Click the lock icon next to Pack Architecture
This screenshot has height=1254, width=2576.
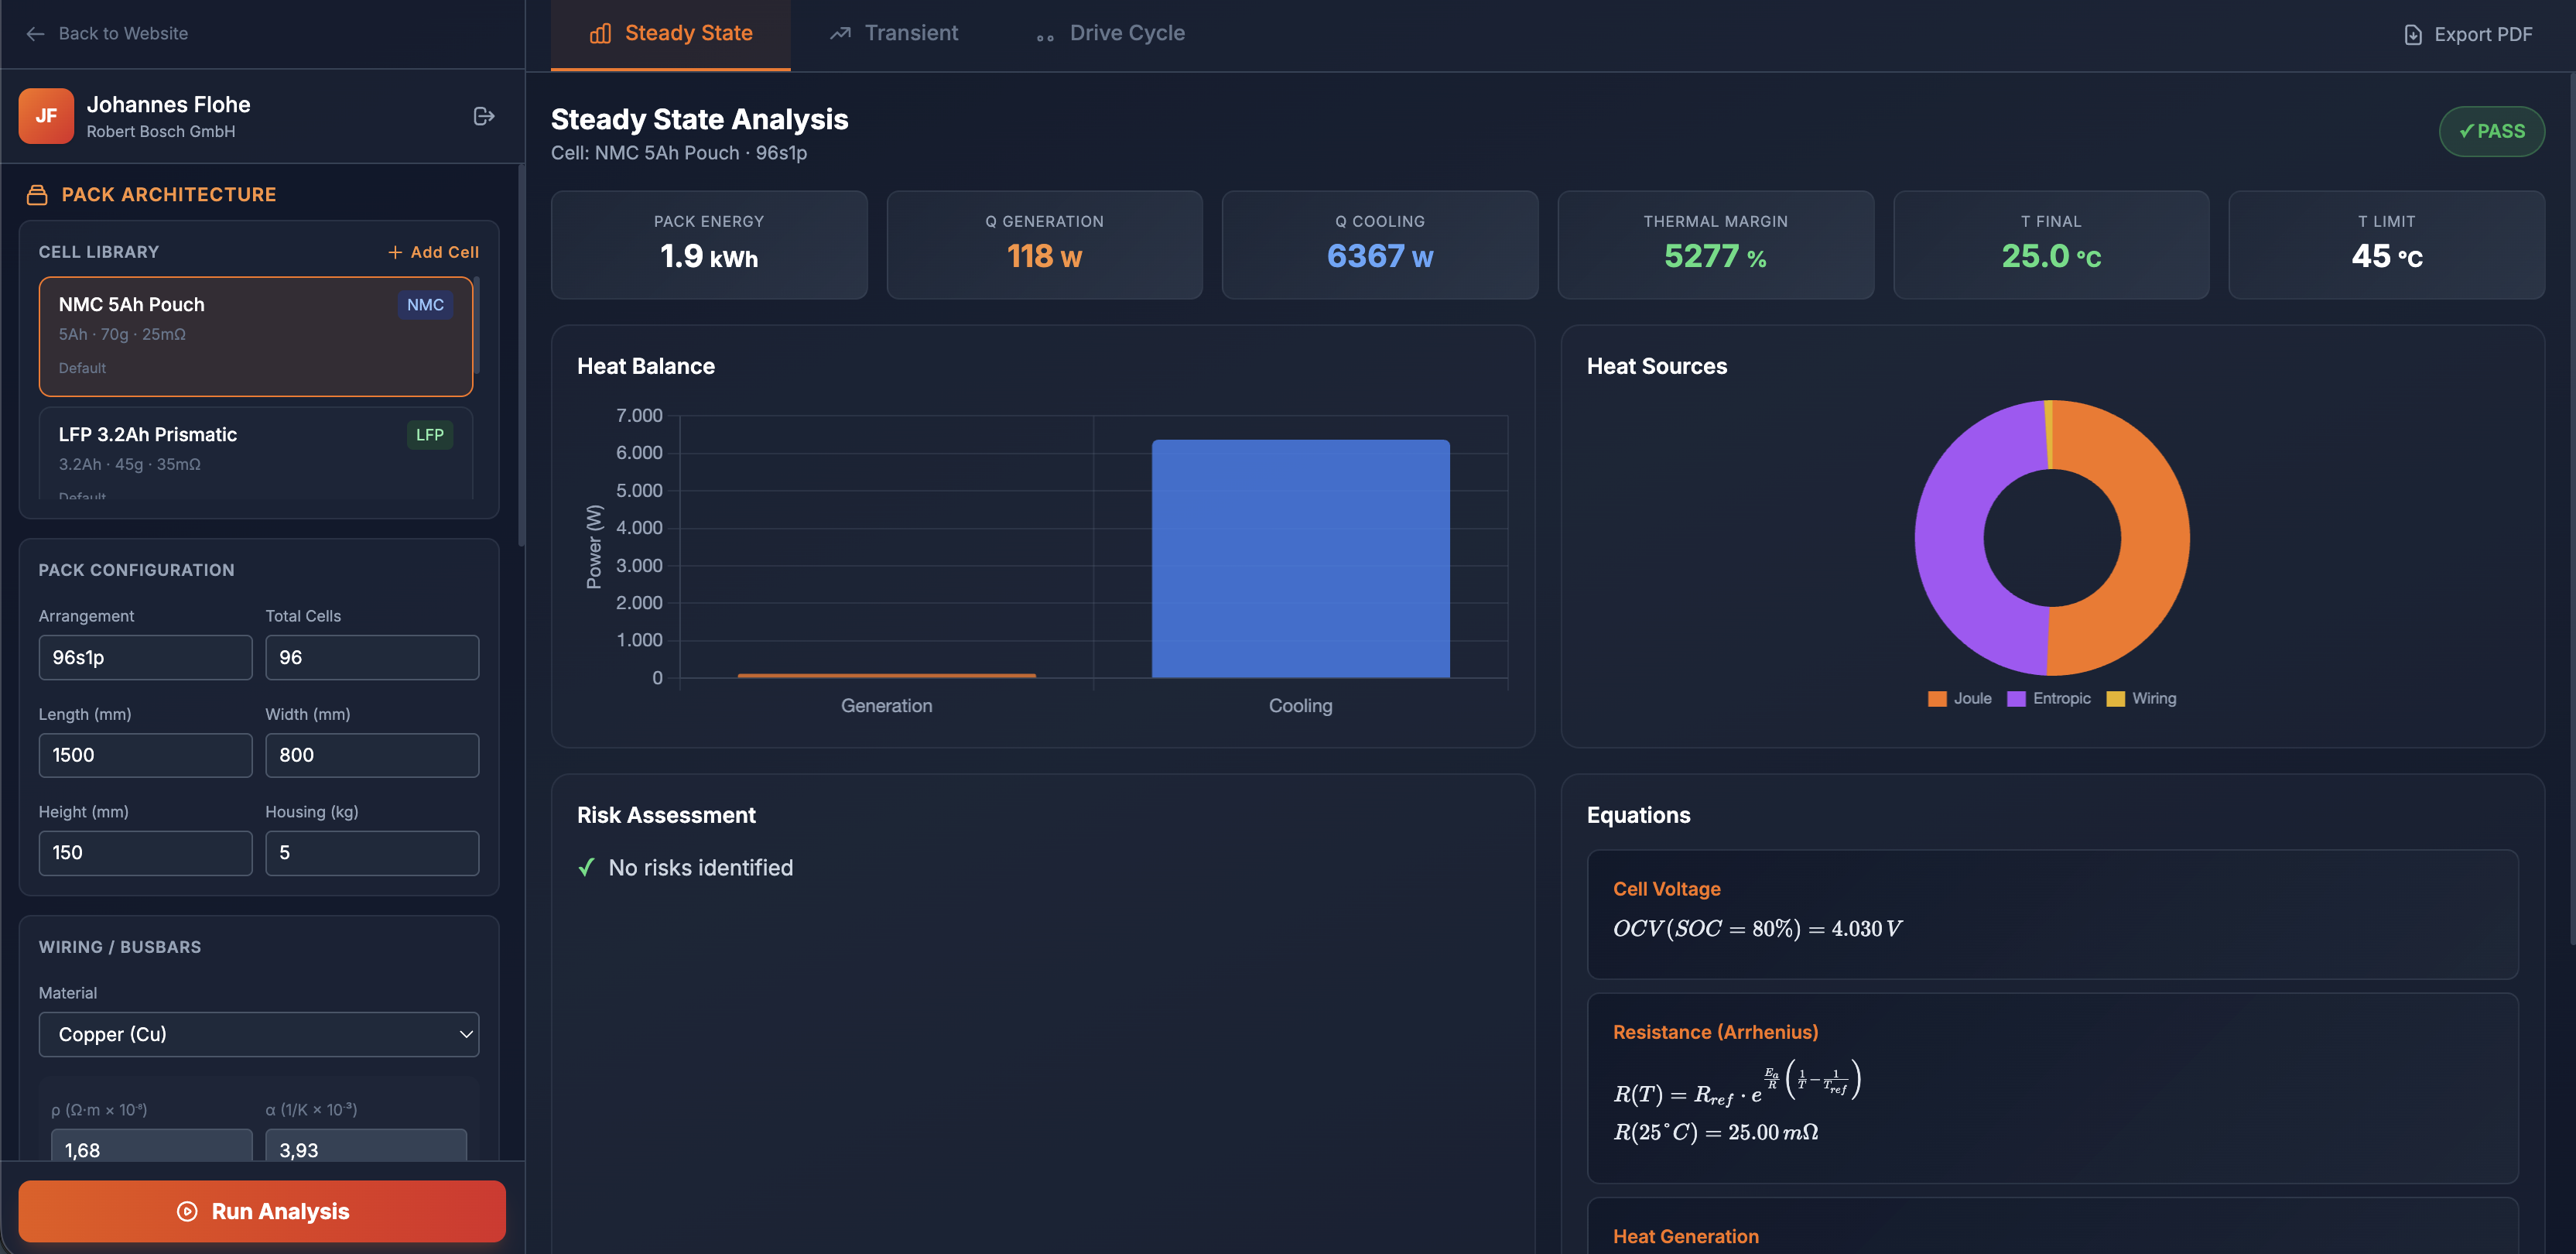click(x=38, y=194)
